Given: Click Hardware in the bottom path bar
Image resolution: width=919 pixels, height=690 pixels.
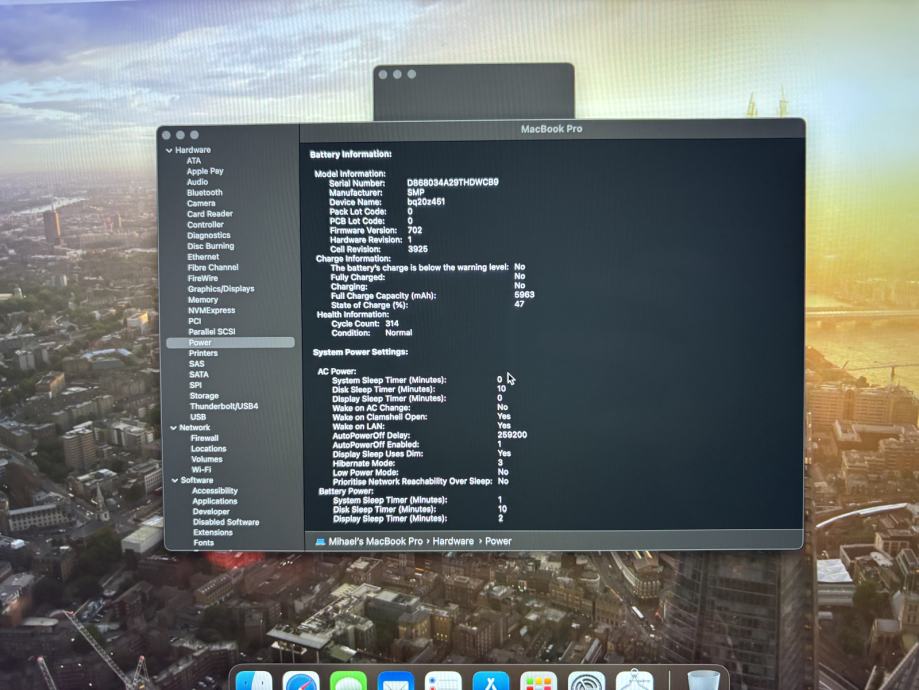Looking at the screenshot, I should point(453,541).
